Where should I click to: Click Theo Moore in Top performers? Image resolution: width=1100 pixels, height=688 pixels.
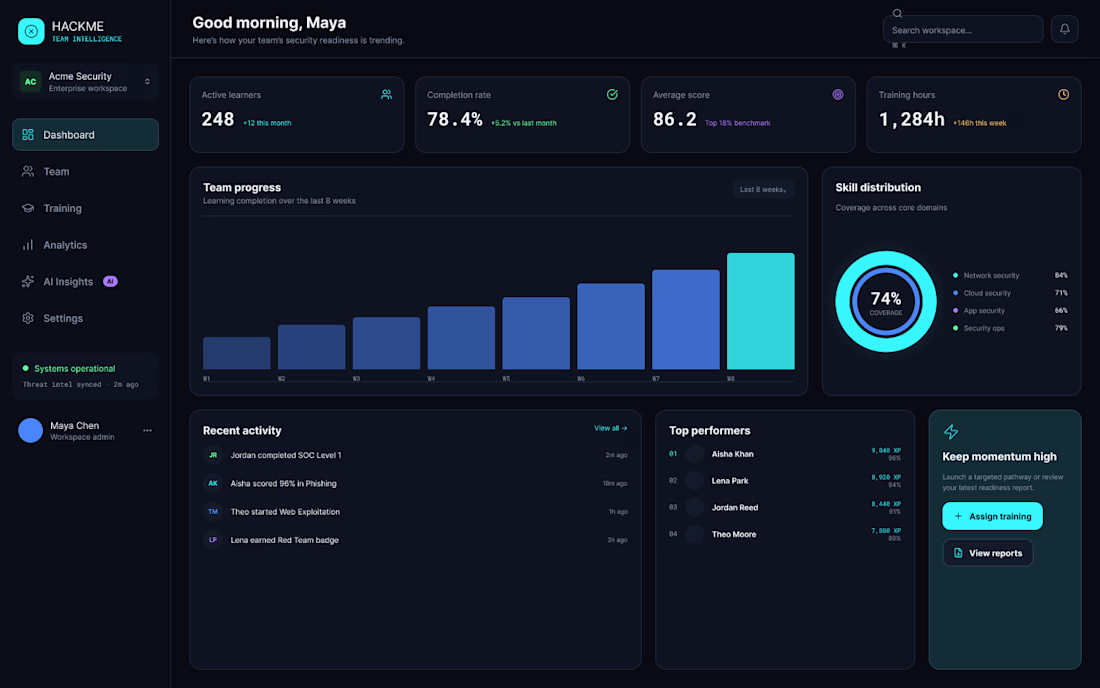click(784, 534)
